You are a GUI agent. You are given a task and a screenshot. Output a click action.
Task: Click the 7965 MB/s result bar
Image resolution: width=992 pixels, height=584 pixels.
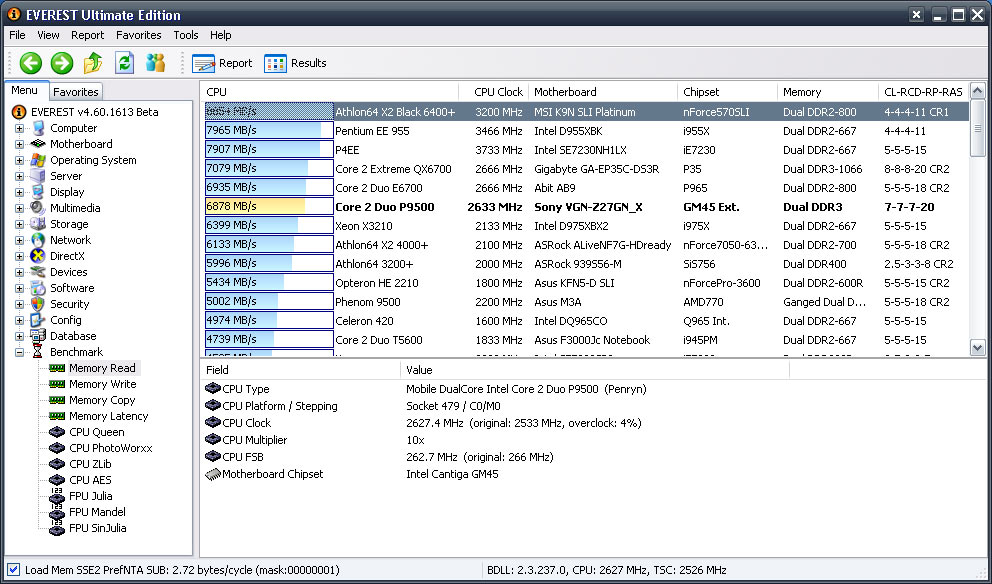269,131
